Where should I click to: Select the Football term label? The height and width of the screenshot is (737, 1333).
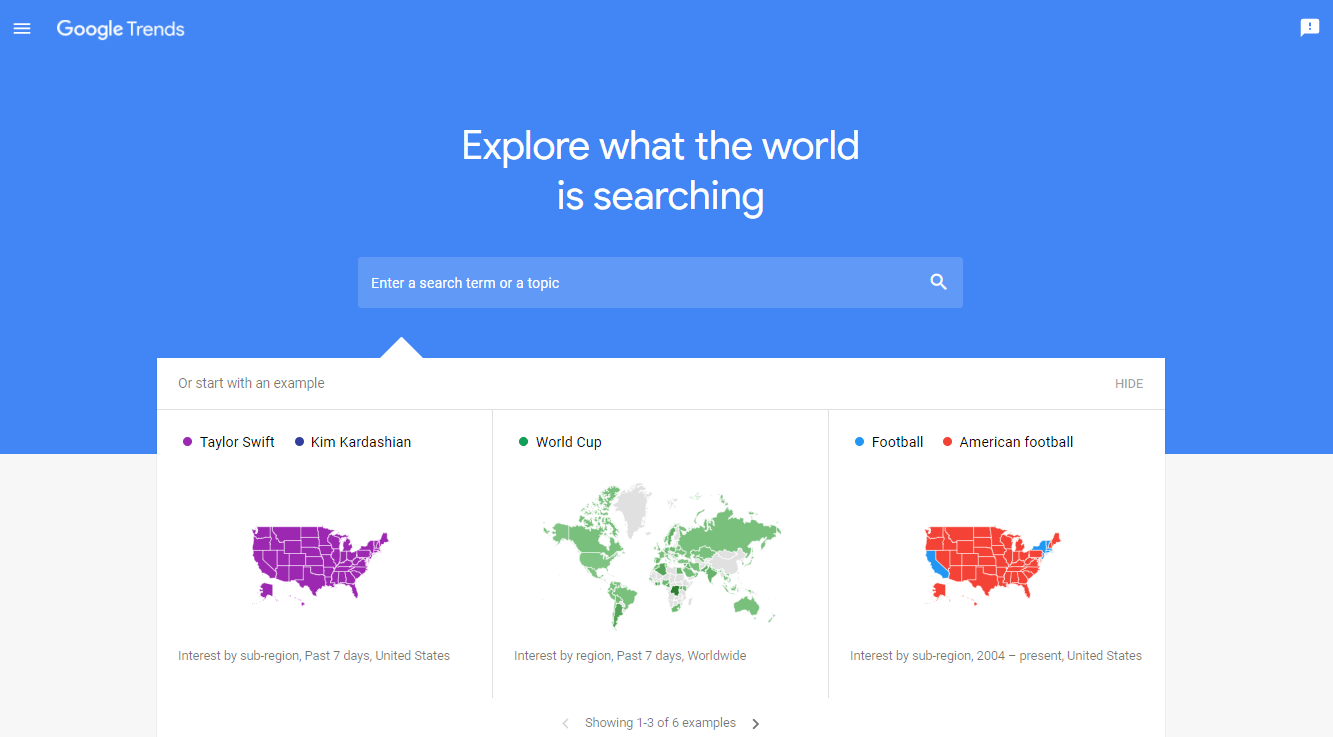point(898,442)
